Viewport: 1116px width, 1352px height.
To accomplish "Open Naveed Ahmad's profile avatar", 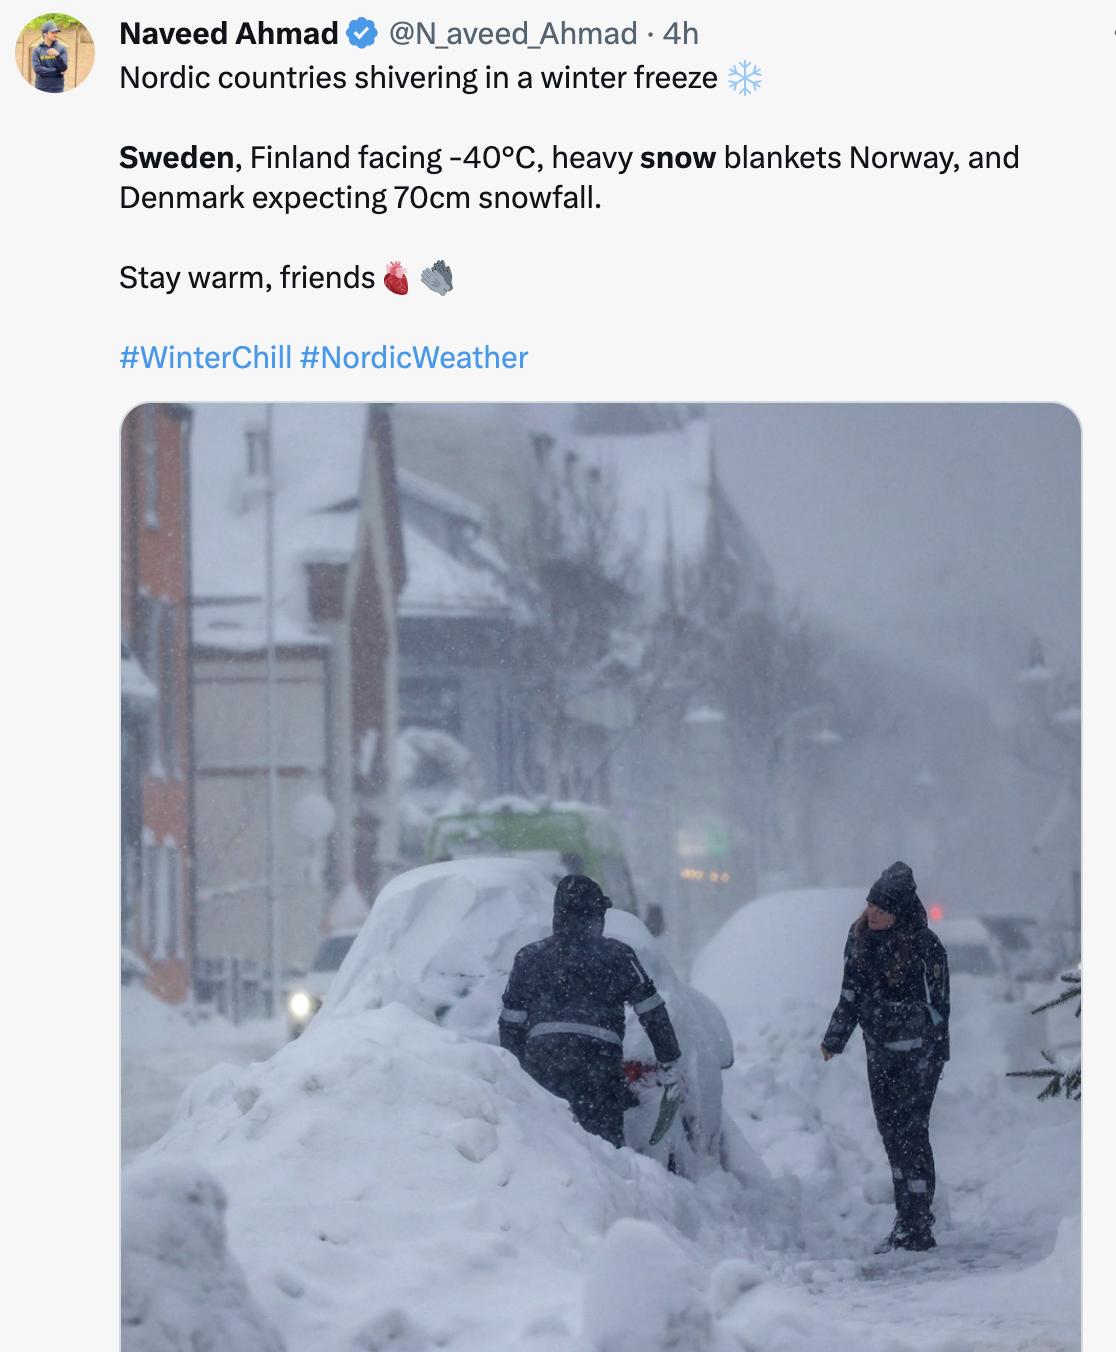I will click(55, 53).
